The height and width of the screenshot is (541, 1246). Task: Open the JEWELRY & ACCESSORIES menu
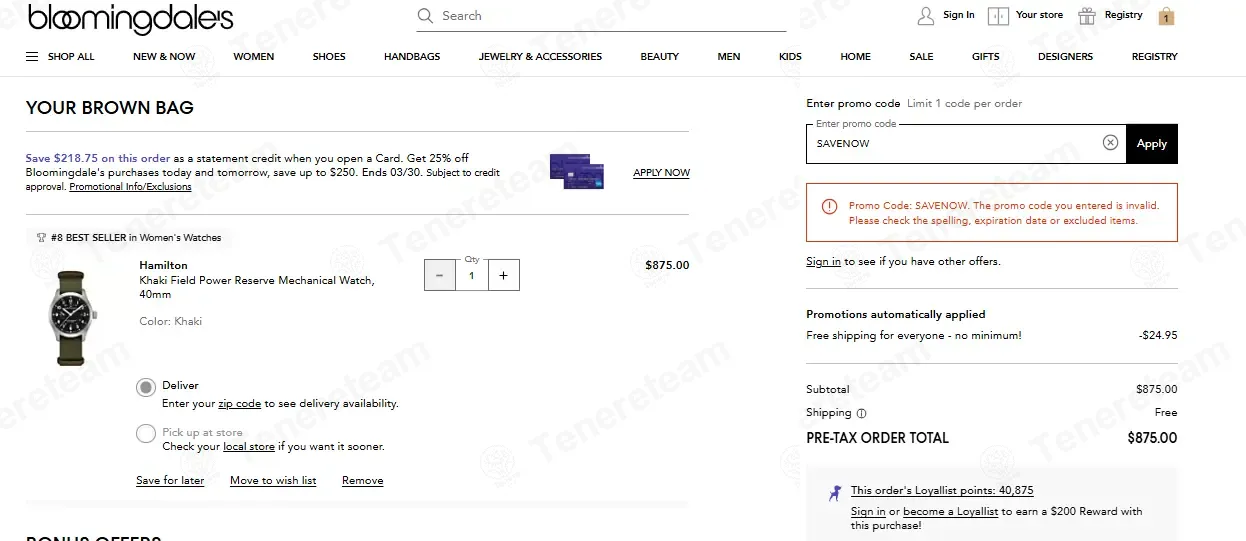pyautogui.click(x=540, y=57)
